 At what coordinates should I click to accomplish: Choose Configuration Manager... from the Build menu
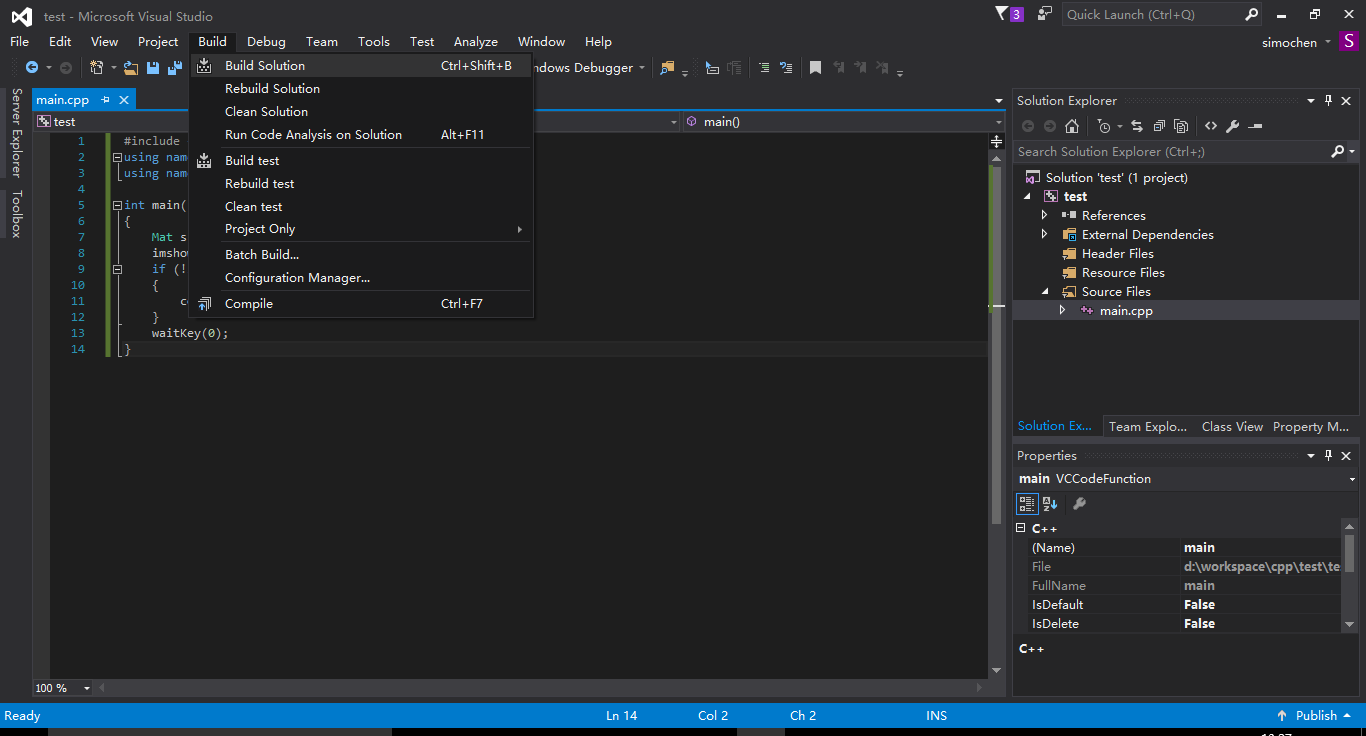pyautogui.click(x=361, y=278)
